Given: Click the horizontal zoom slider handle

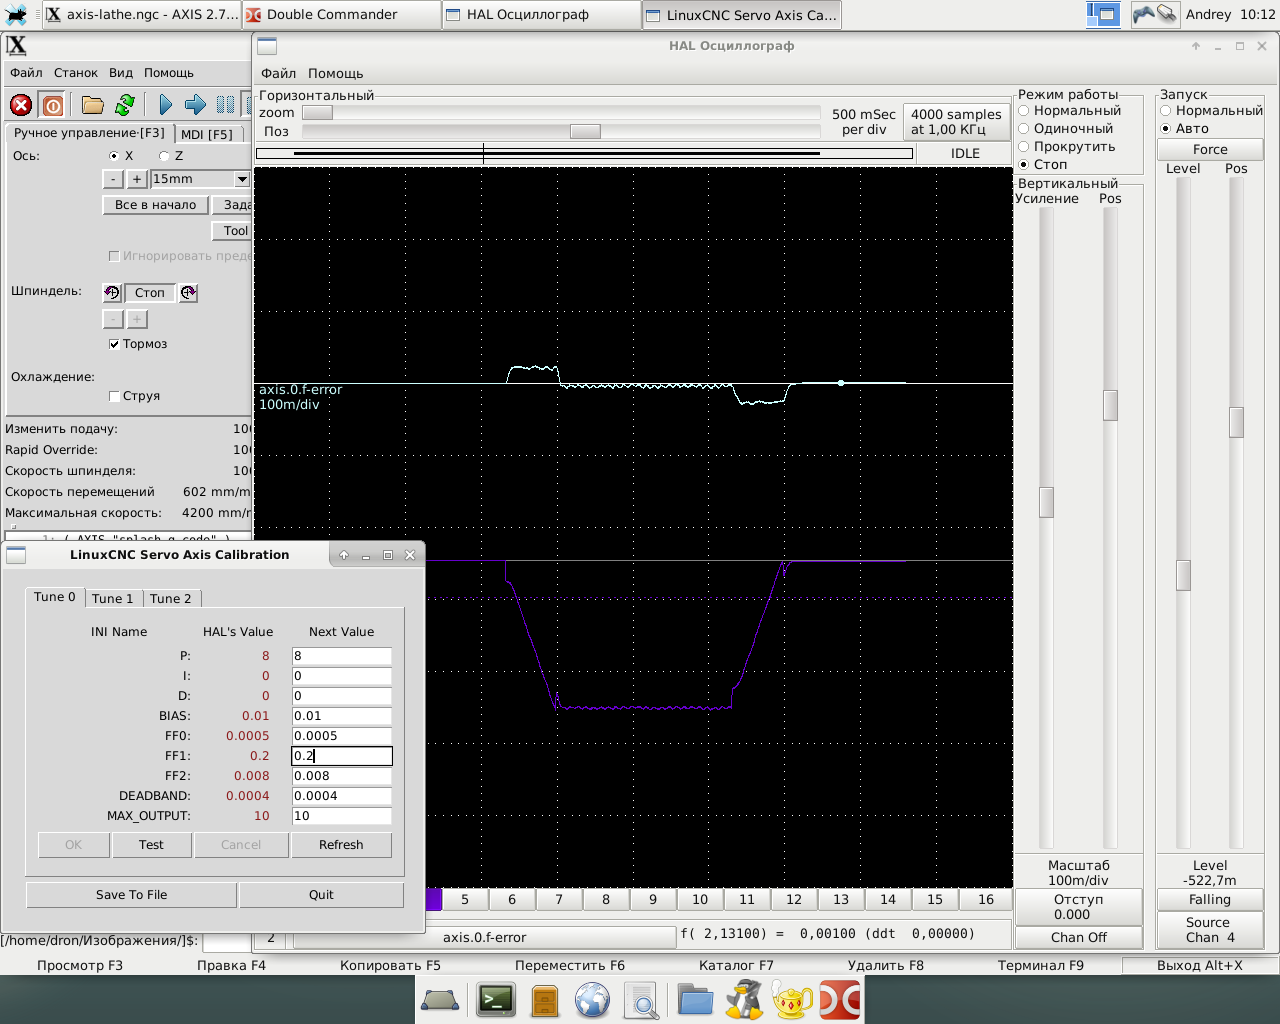Looking at the screenshot, I should pos(317,113).
